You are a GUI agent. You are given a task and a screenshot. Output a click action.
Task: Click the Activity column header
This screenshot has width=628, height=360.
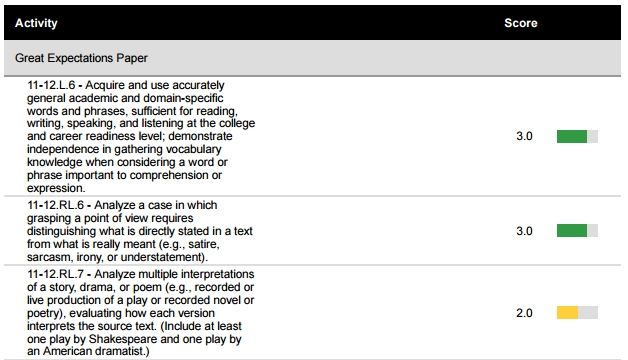(36, 23)
